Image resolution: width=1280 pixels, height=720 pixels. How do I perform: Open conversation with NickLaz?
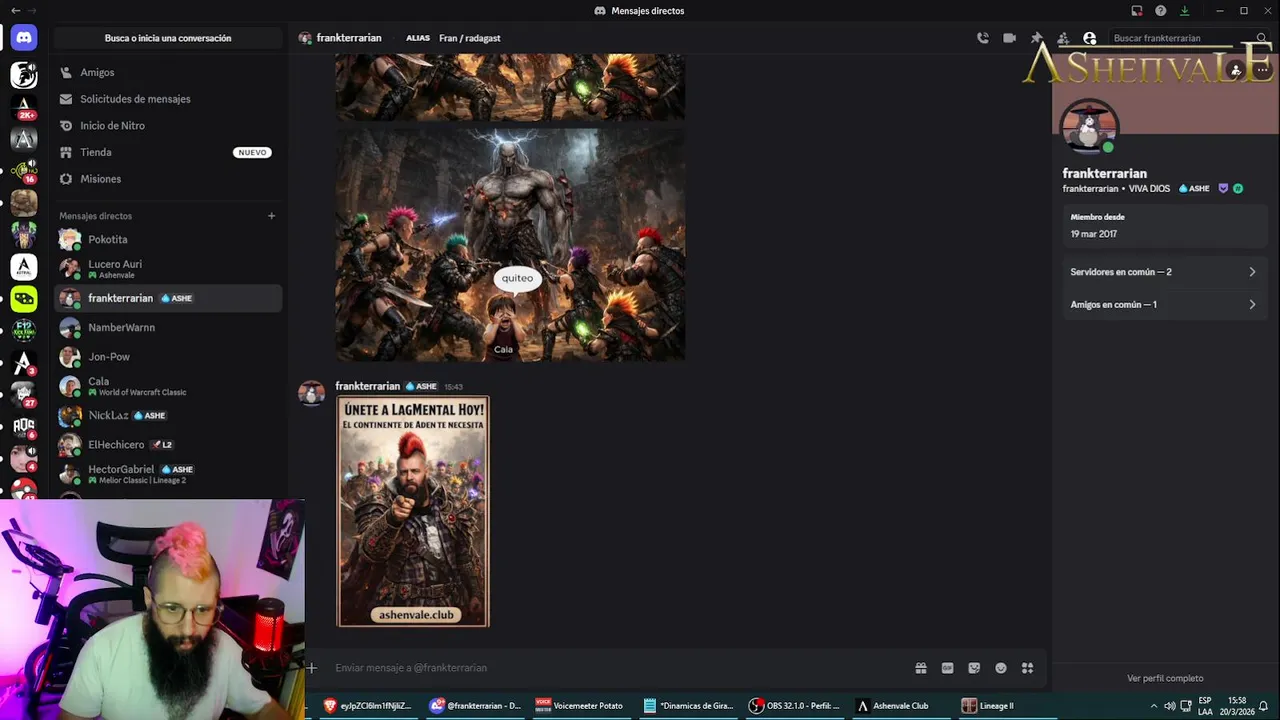coord(168,415)
